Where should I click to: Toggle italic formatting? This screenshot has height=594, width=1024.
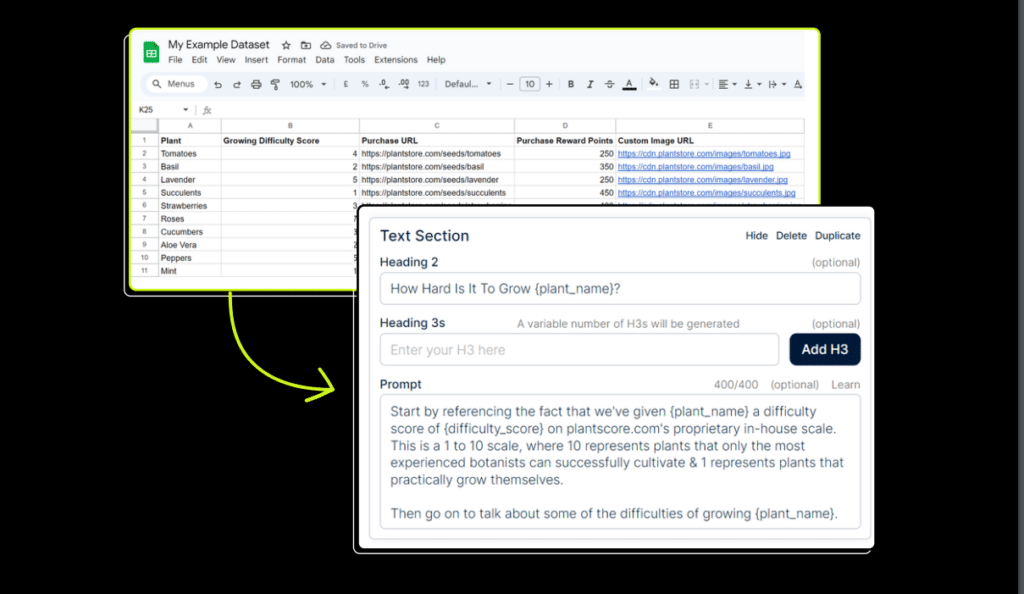click(590, 85)
